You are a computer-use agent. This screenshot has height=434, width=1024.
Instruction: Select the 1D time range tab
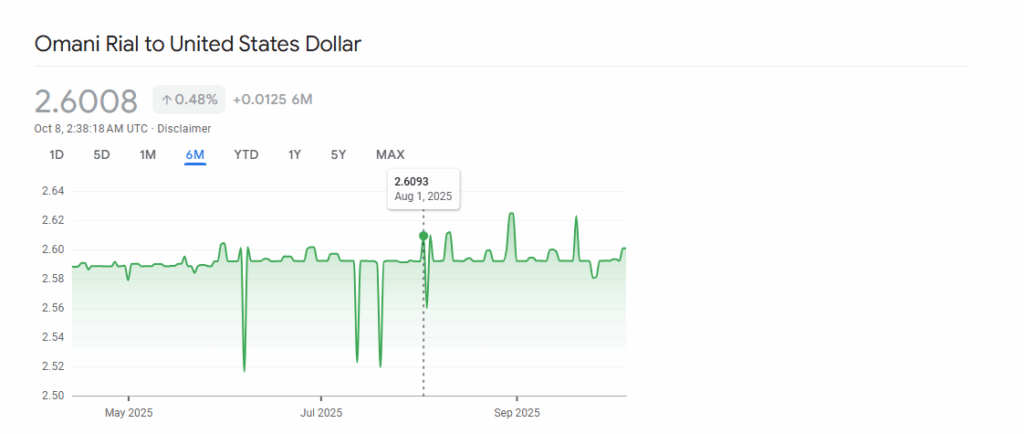[57, 154]
